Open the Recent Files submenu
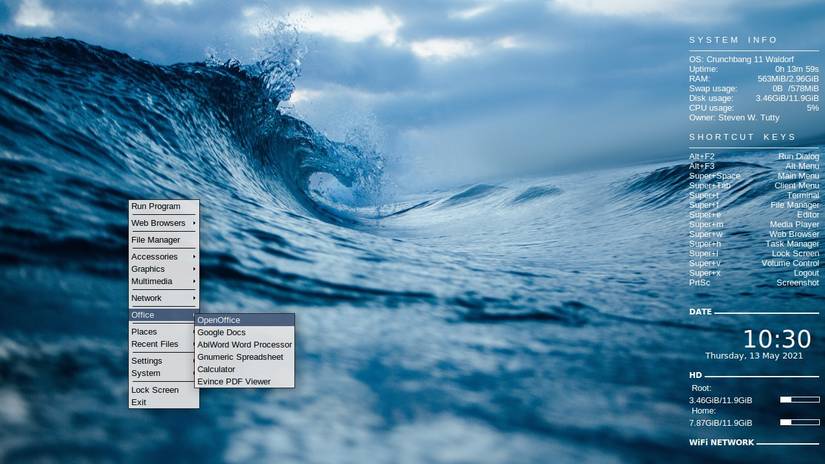The height and width of the screenshot is (464, 825). (x=164, y=344)
